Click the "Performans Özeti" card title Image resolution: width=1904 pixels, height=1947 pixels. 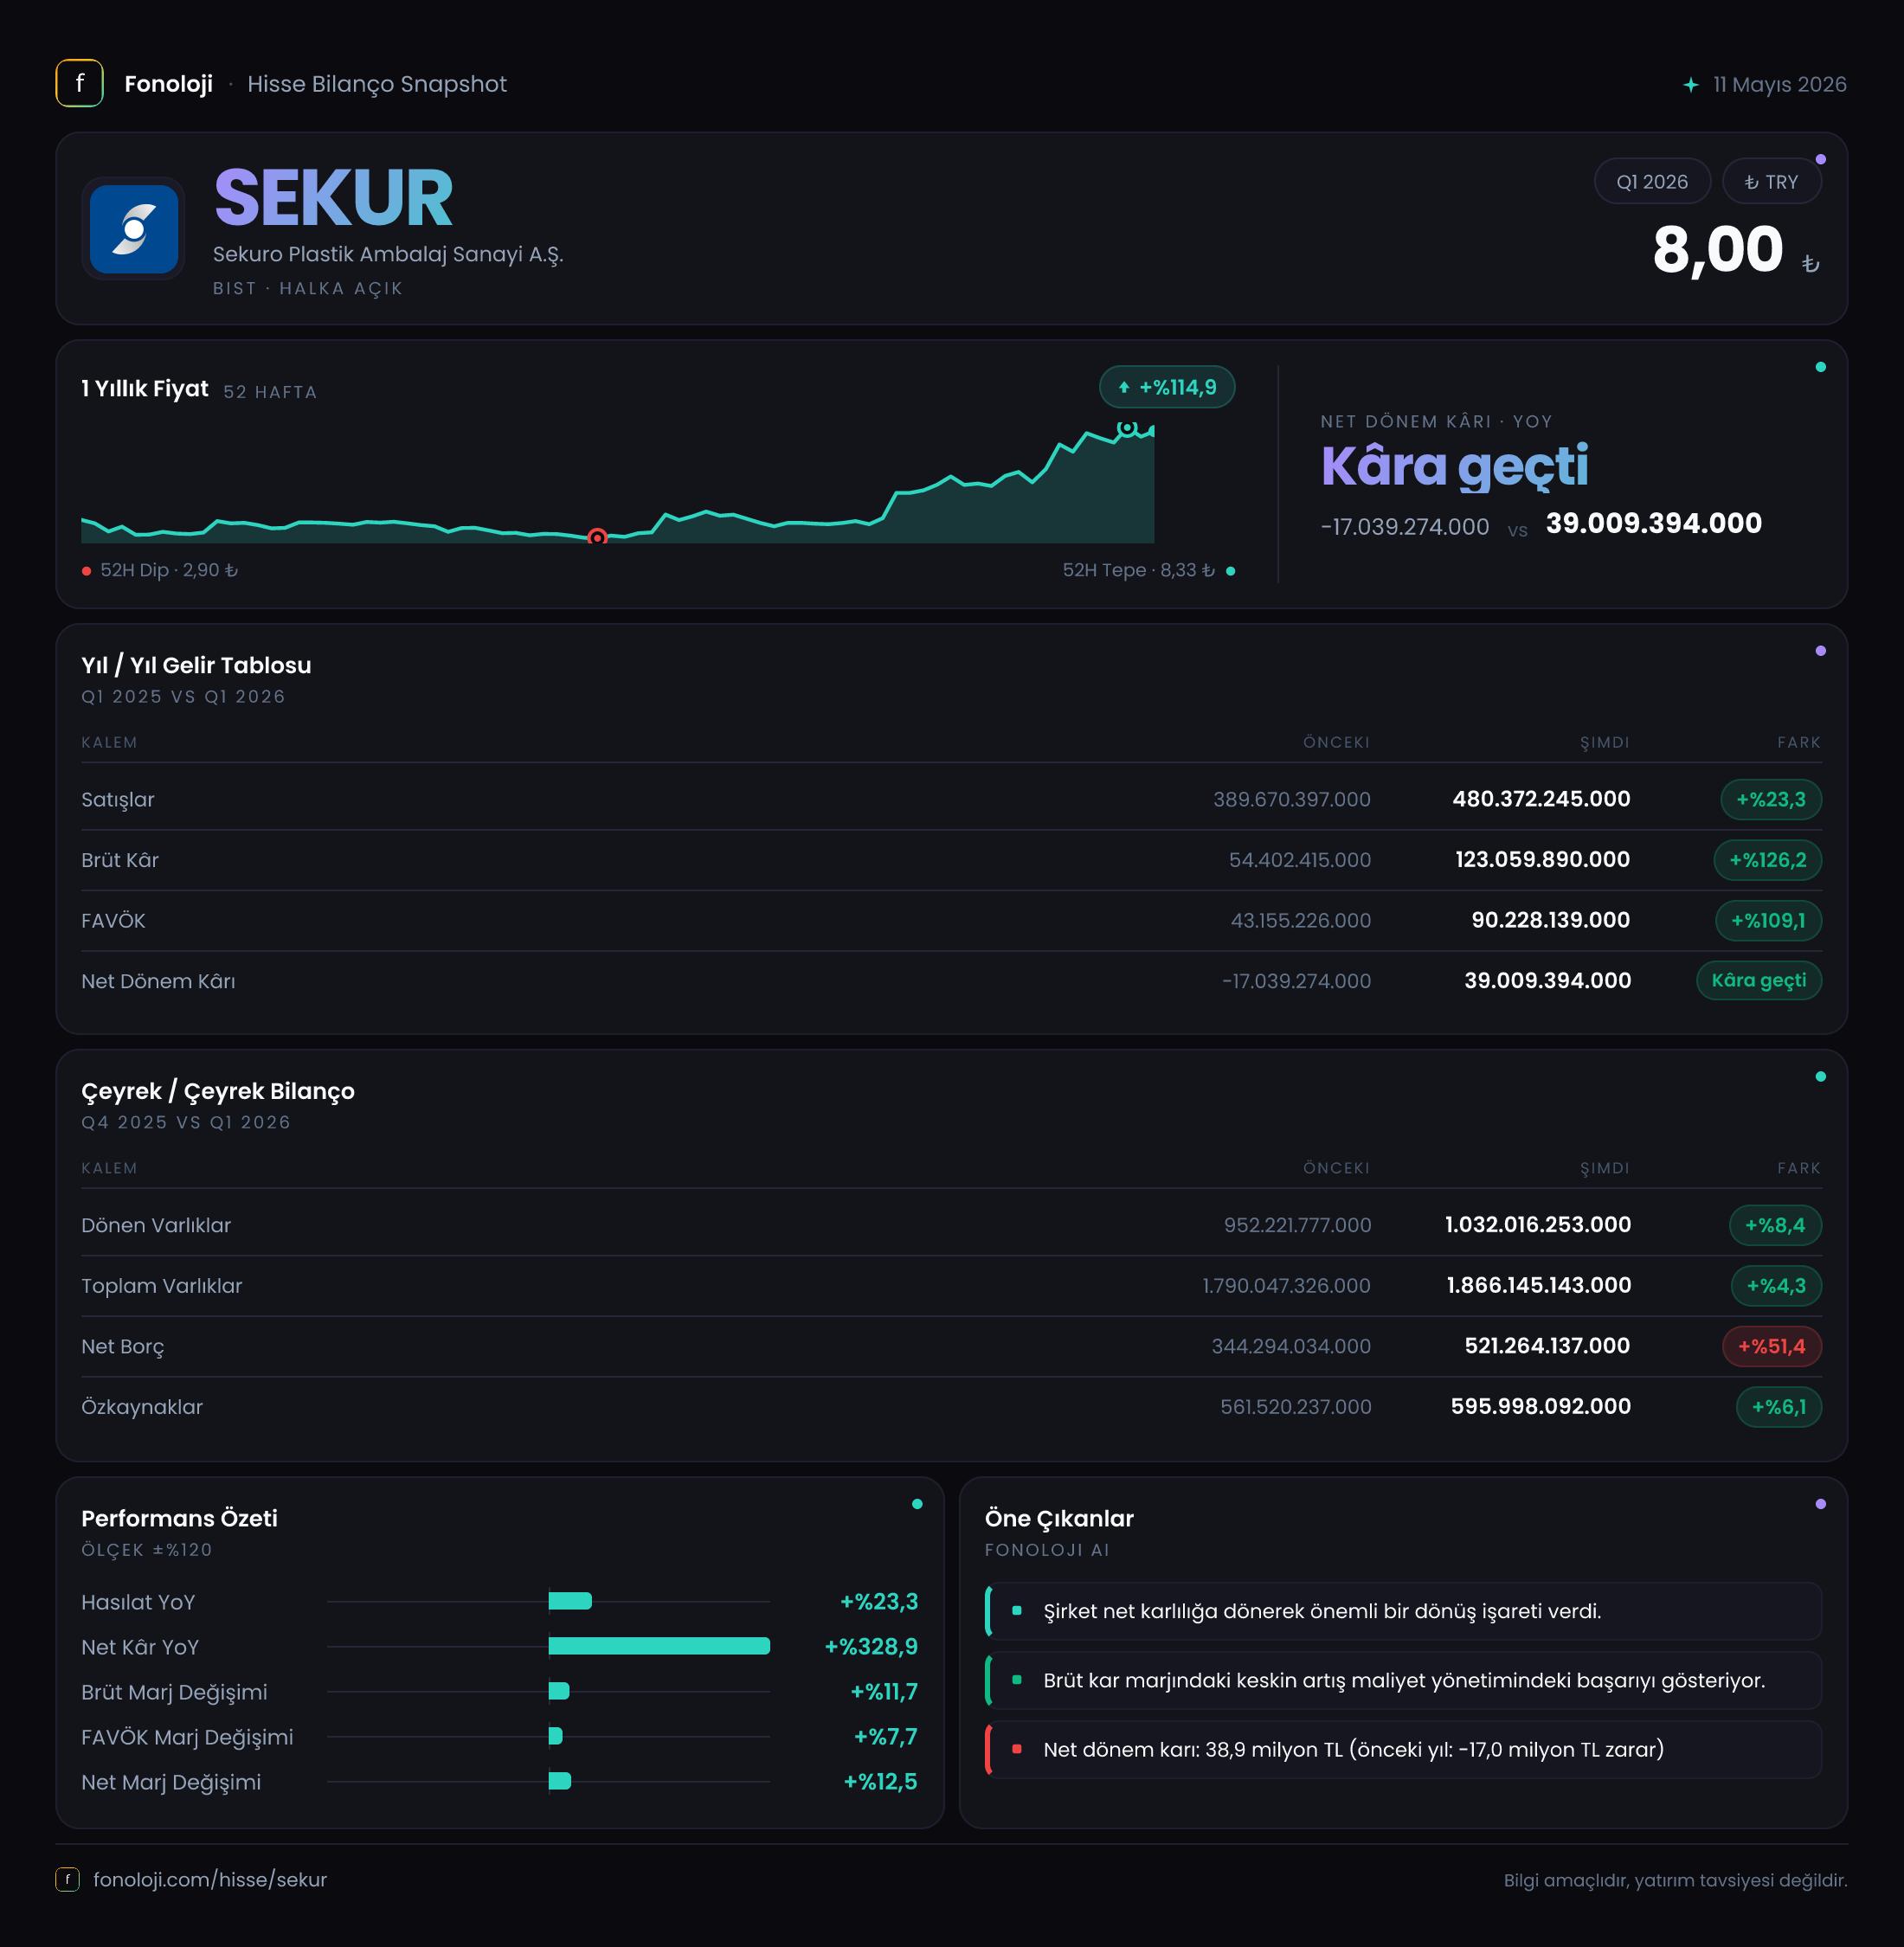[x=180, y=1519]
